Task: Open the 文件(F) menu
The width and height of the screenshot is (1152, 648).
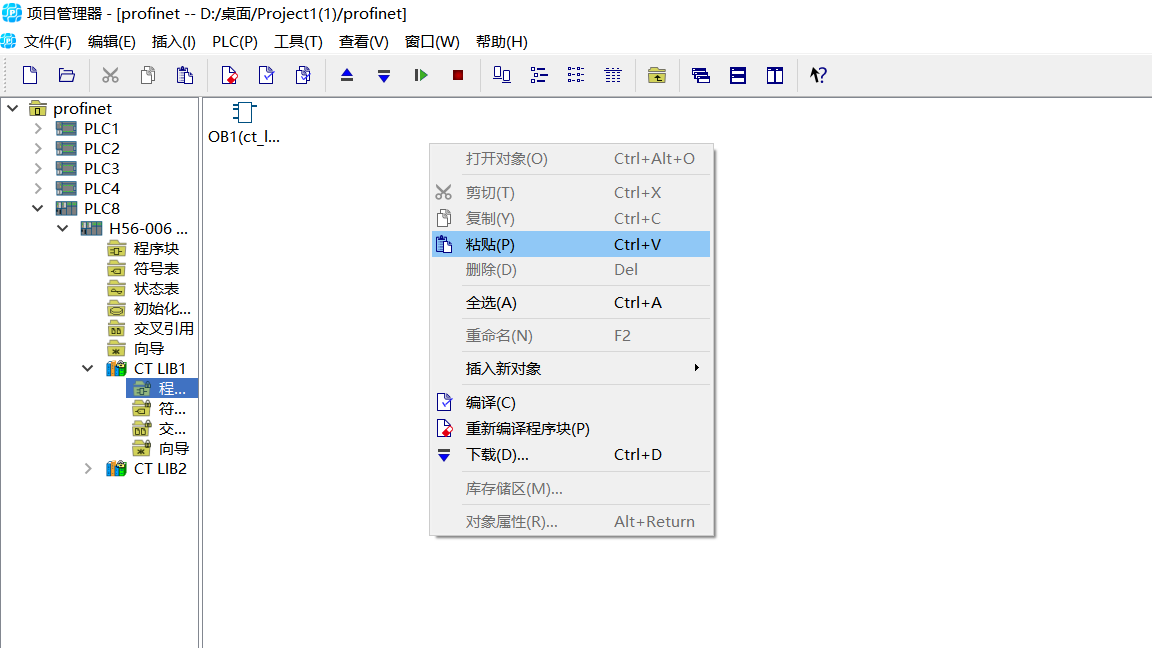Action: (47, 42)
